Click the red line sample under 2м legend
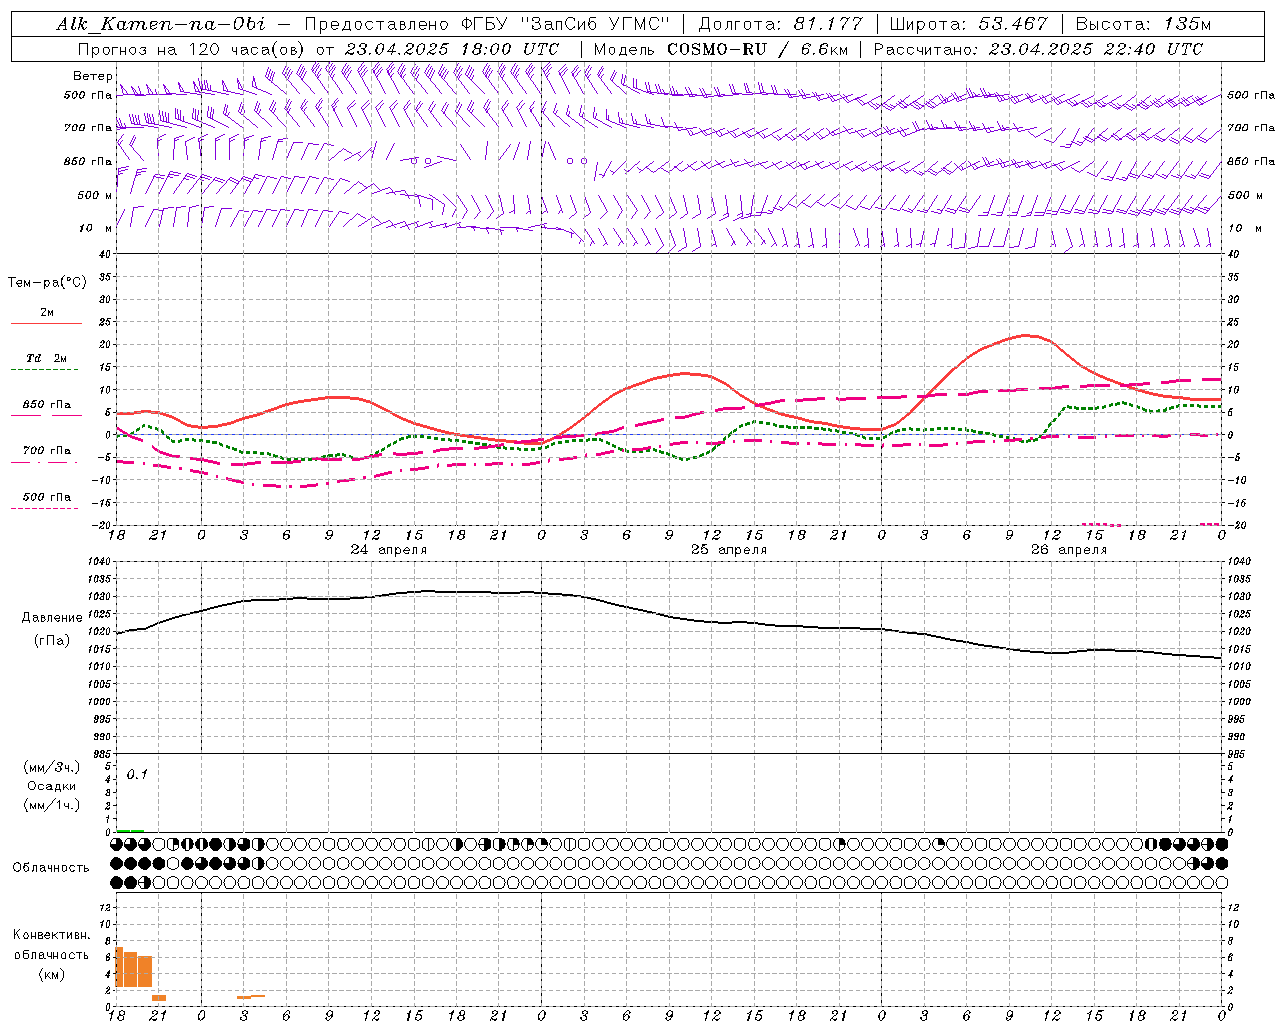This screenshot has width=1280, height=1024. click(x=46, y=324)
